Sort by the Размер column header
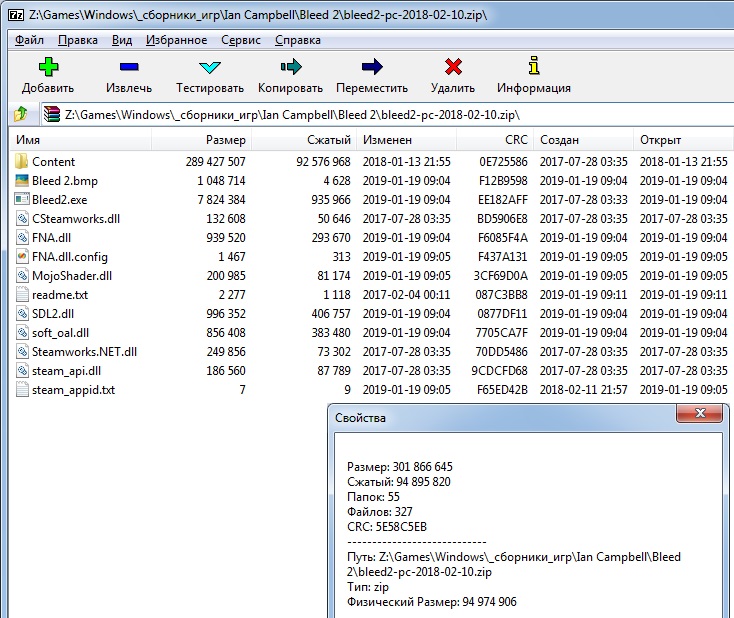This screenshot has width=734, height=618. pyautogui.click(x=202, y=140)
